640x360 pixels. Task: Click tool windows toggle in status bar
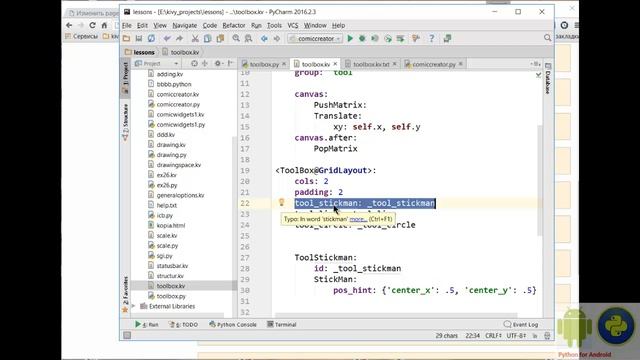[127, 335]
